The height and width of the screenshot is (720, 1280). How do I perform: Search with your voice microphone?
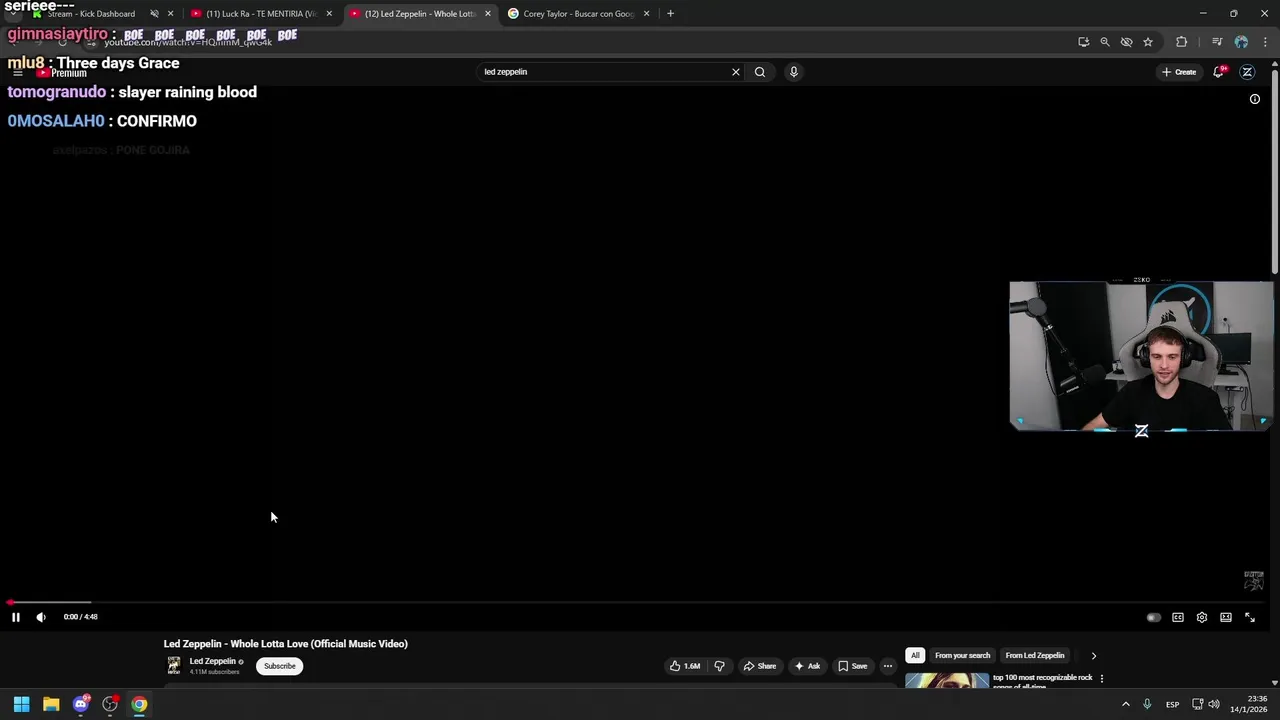click(x=794, y=72)
